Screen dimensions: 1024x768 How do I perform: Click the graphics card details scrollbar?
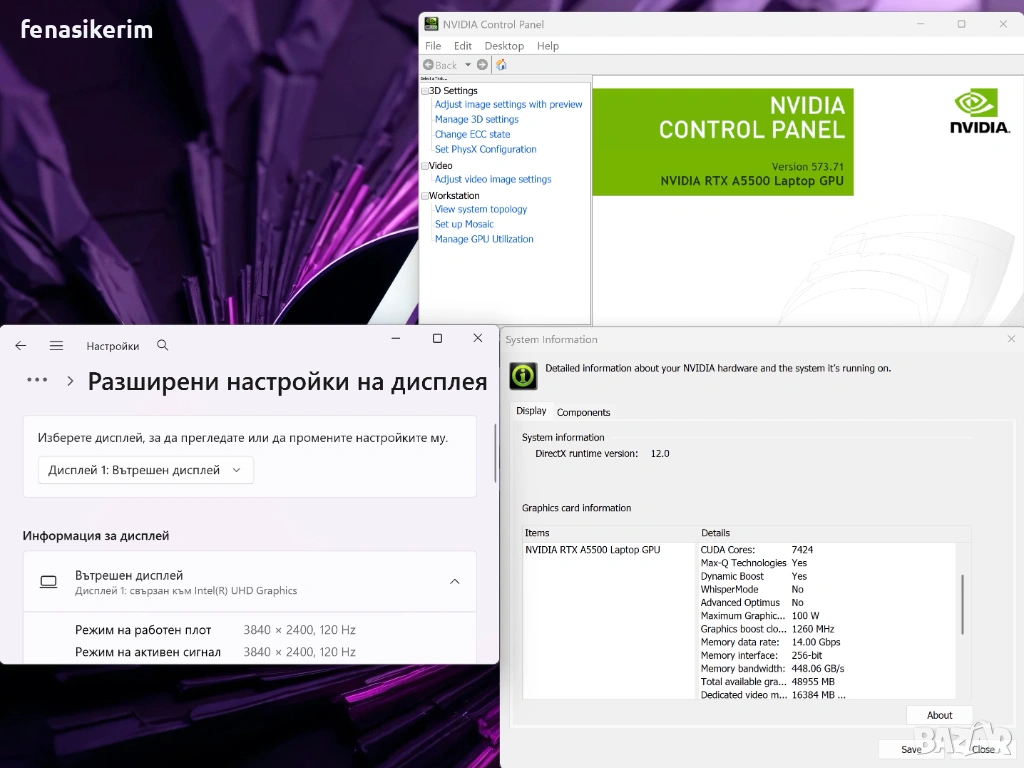point(962,603)
